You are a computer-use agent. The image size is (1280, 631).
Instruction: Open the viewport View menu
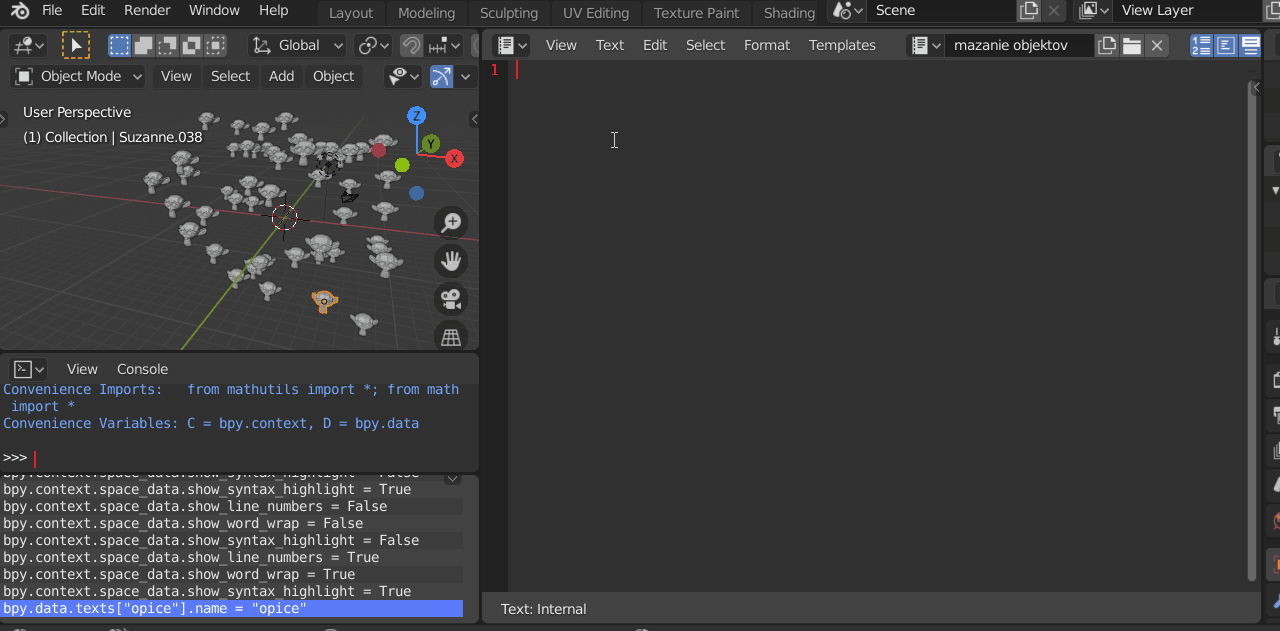coord(176,76)
